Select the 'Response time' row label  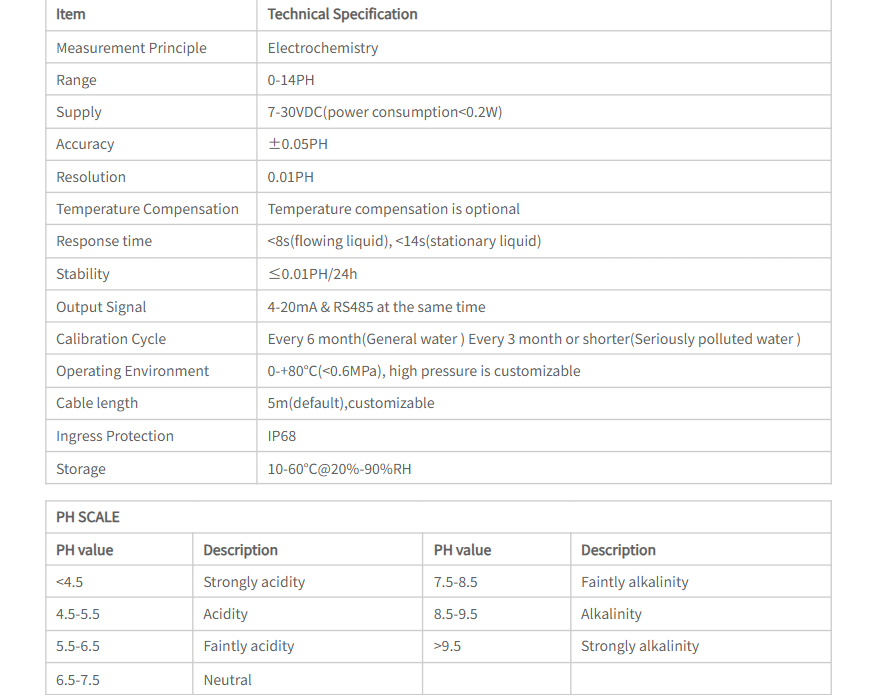point(104,241)
